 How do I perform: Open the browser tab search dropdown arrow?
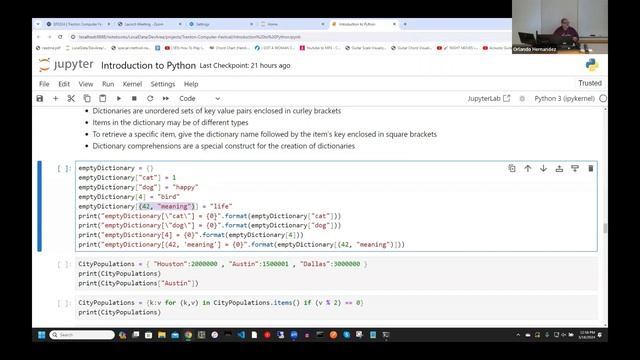(x=38, y=24)
